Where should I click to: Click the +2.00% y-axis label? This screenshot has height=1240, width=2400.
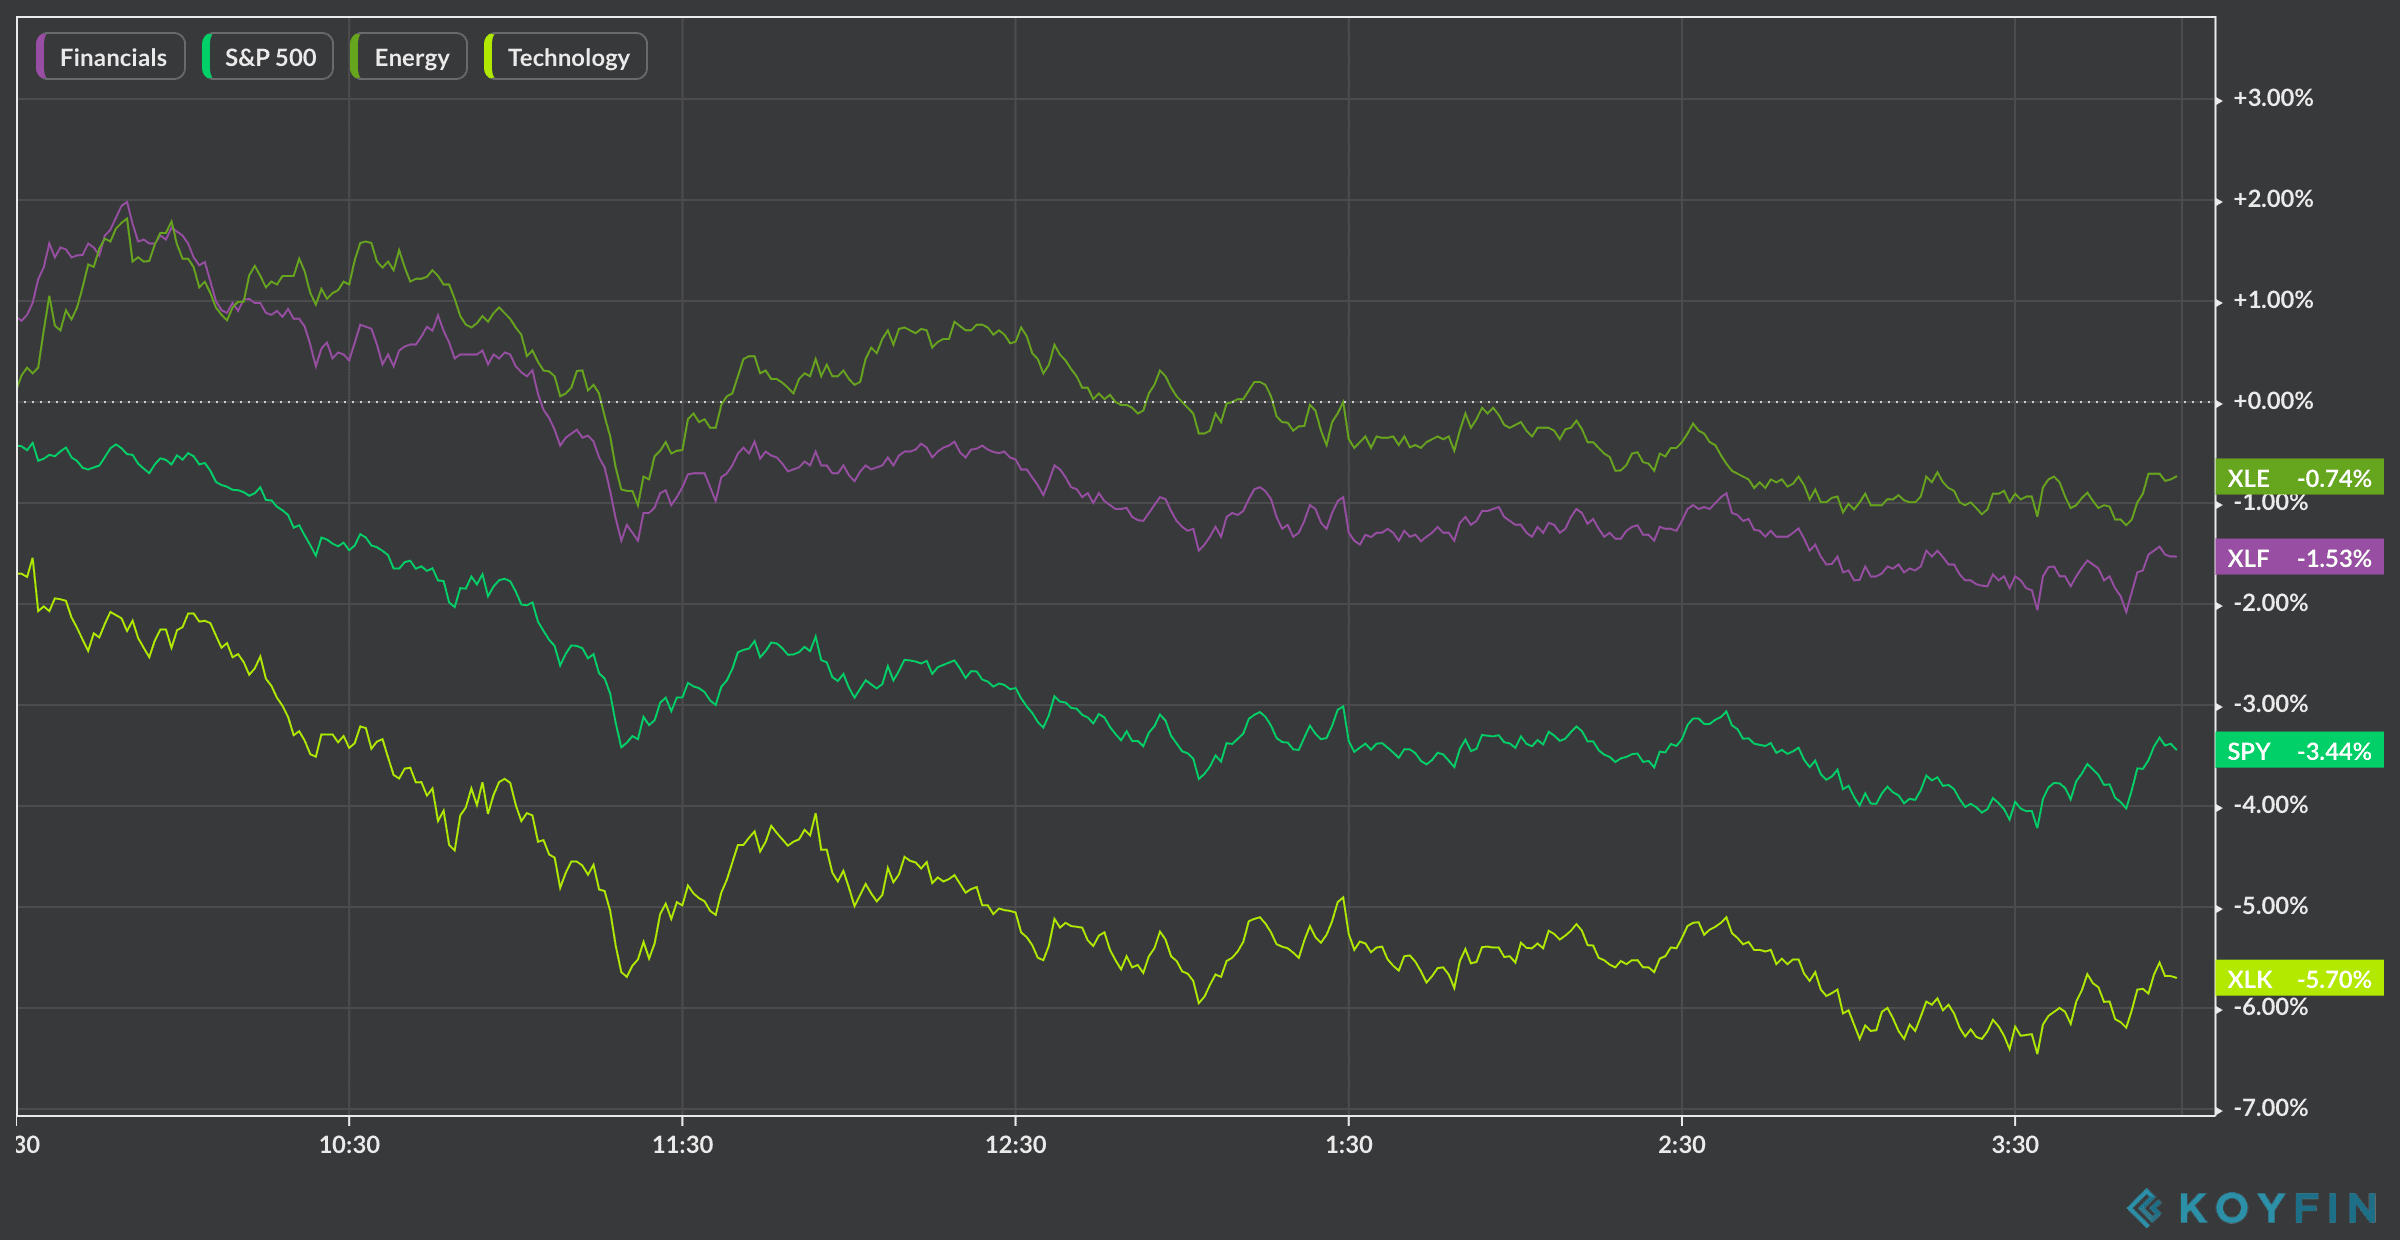tap(2273, 199)
